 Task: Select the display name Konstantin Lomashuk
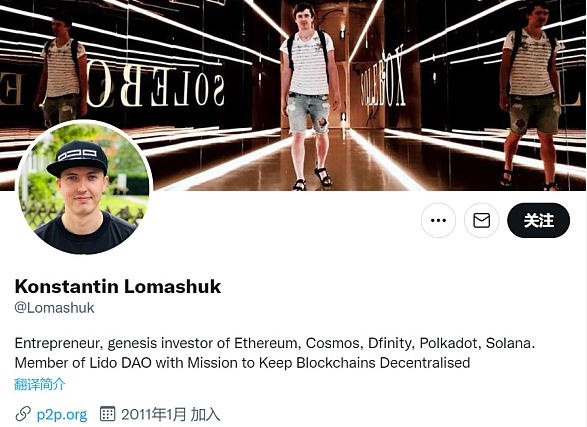pos(118,286)
